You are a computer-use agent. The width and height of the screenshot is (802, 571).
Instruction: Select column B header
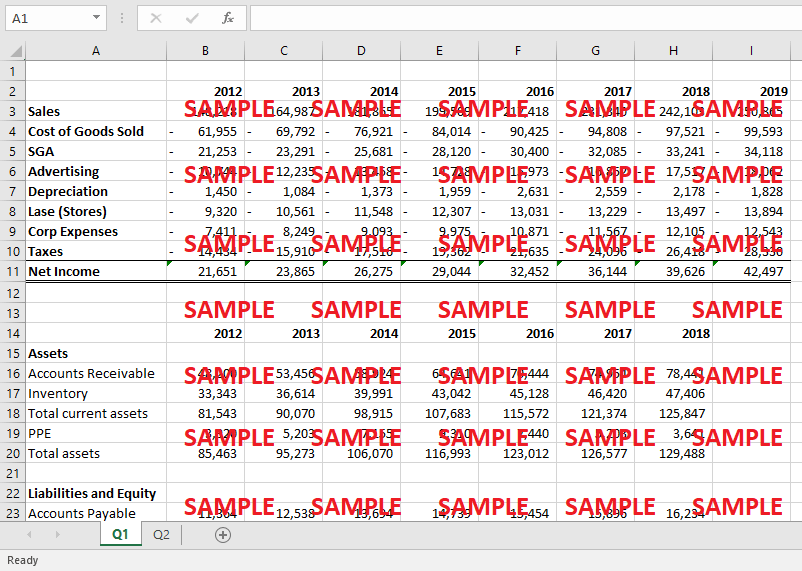(x=205, y=51)
